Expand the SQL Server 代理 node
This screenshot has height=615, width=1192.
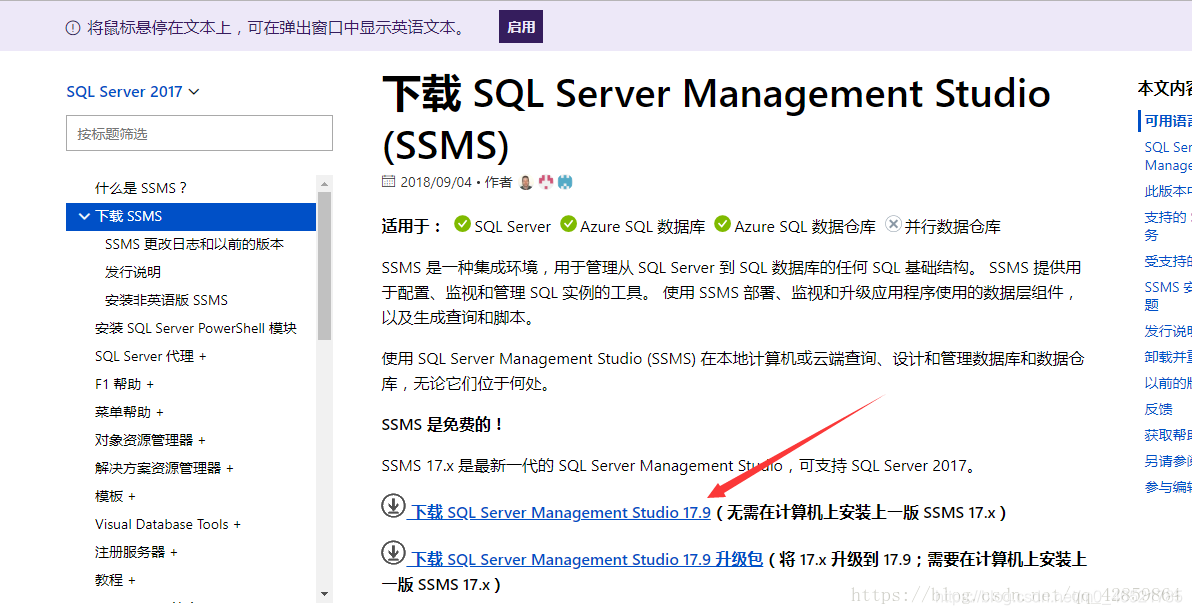pyautogui.click(x=151, y=357)
